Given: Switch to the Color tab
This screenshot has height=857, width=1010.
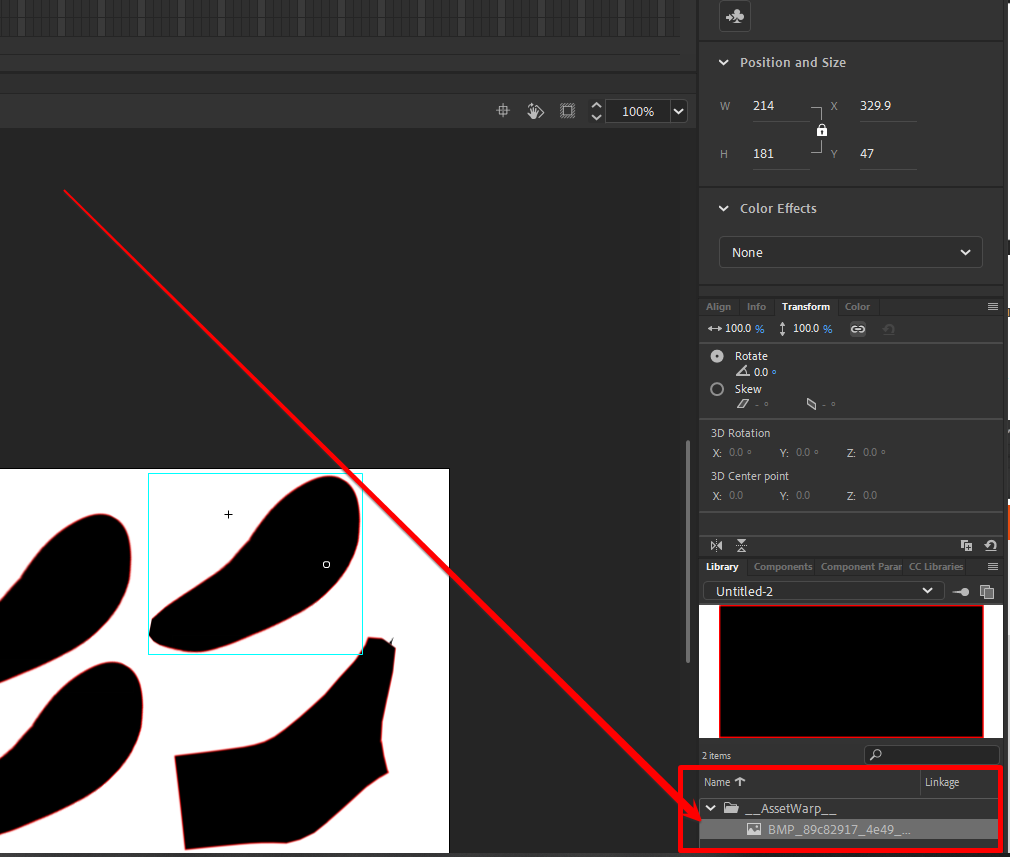Looking at the screenshot, I should [x=857, y=307].
